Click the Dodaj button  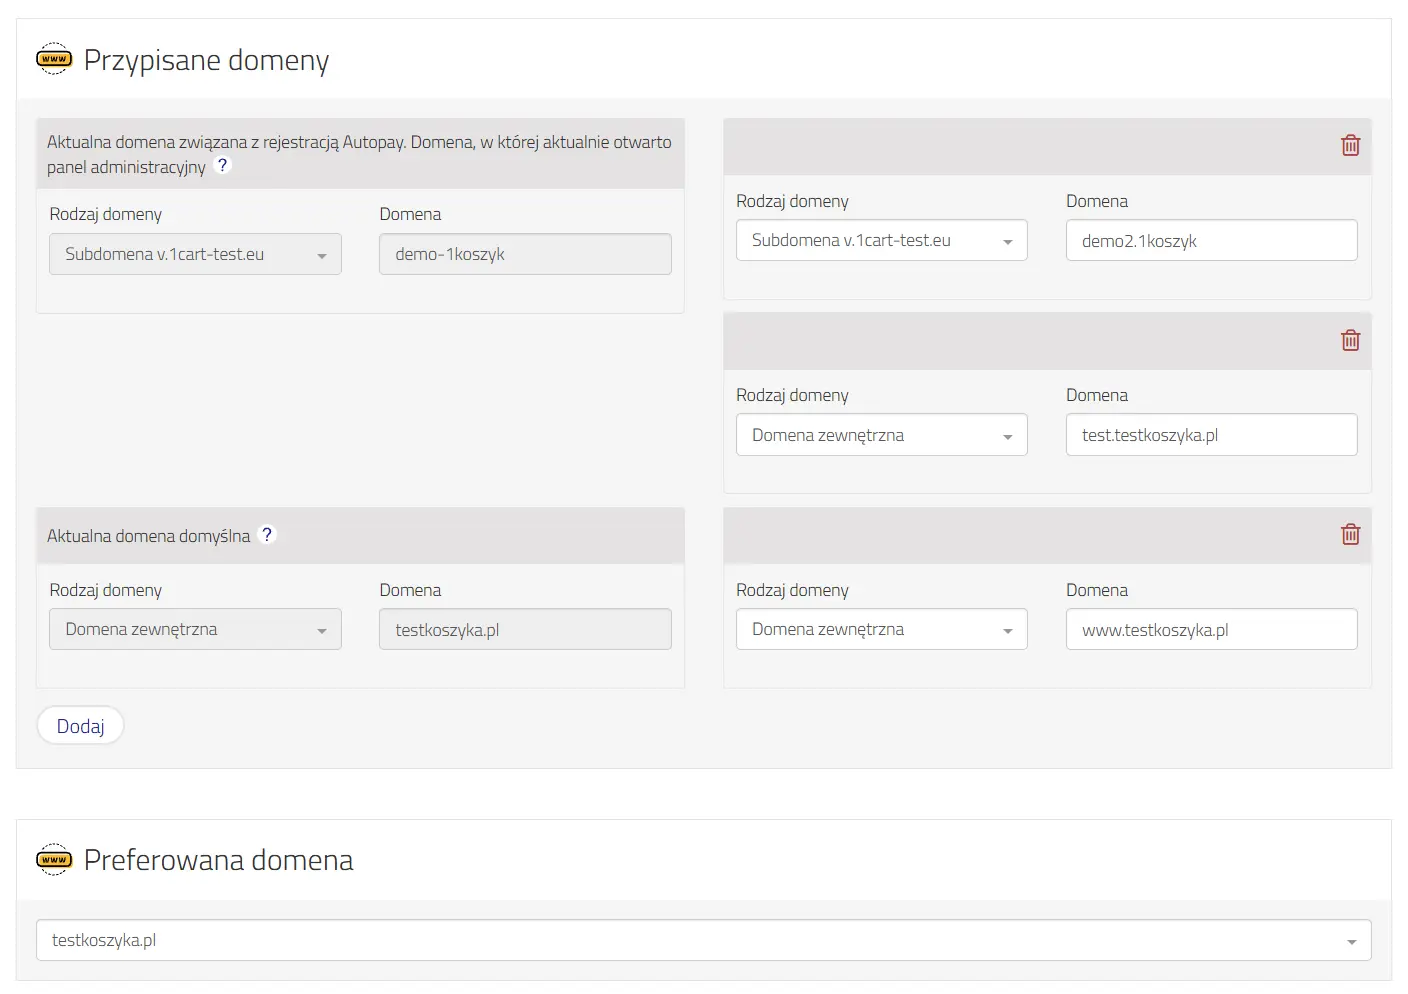click(x=80, y=726)
